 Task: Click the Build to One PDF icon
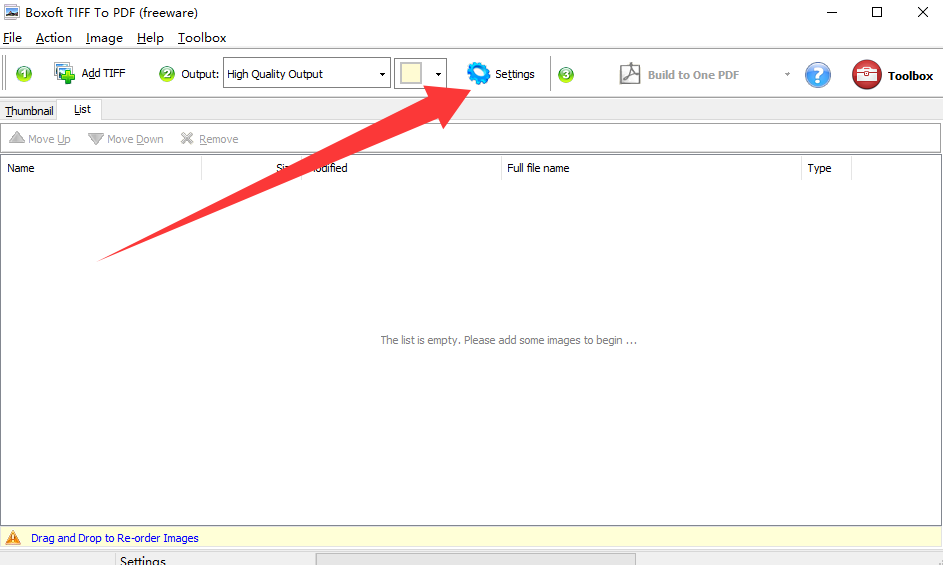click(x=629, y=74)
